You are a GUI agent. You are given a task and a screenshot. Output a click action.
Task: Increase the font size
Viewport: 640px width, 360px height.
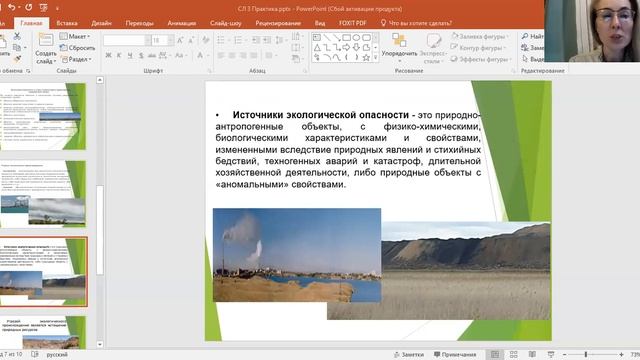coord(180,40)
